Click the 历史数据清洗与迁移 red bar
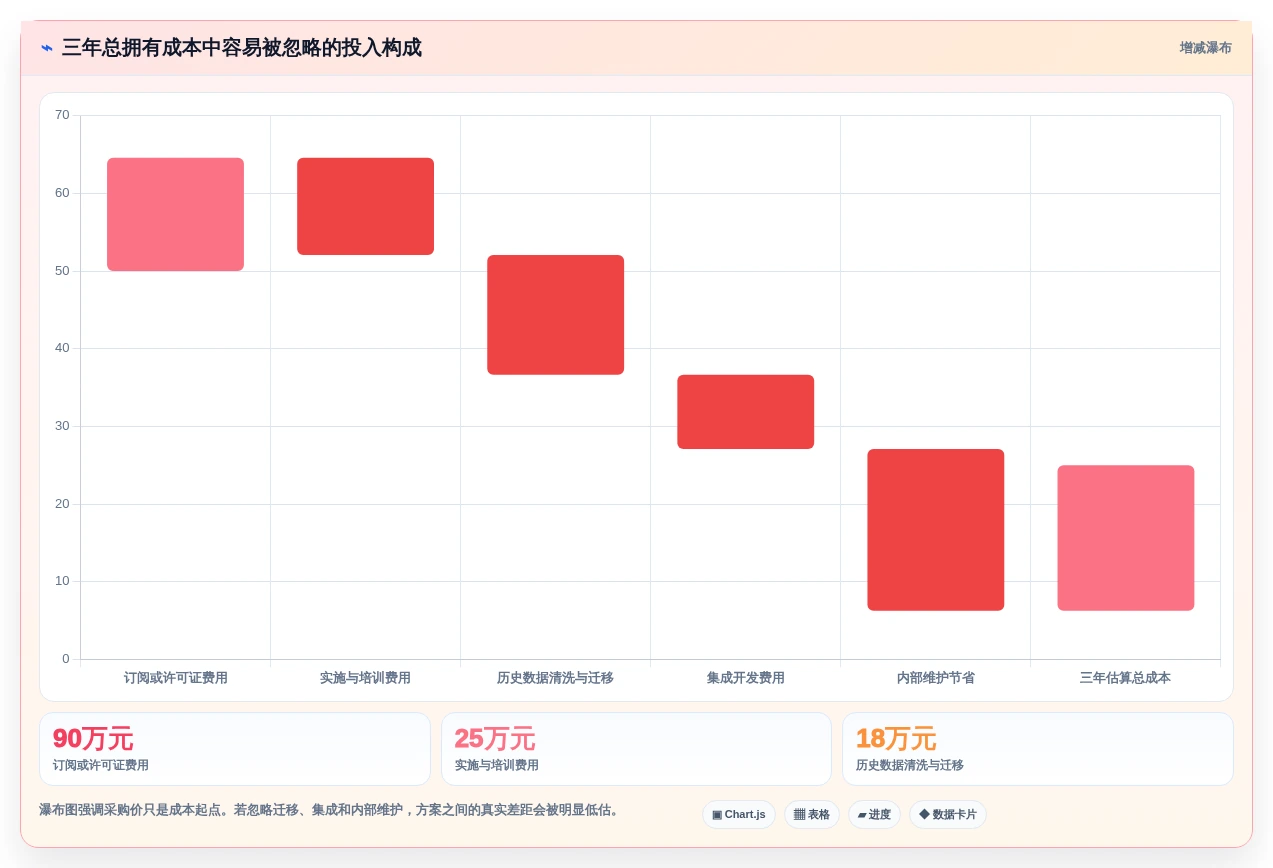1273x868 pixels. [556, 315]
